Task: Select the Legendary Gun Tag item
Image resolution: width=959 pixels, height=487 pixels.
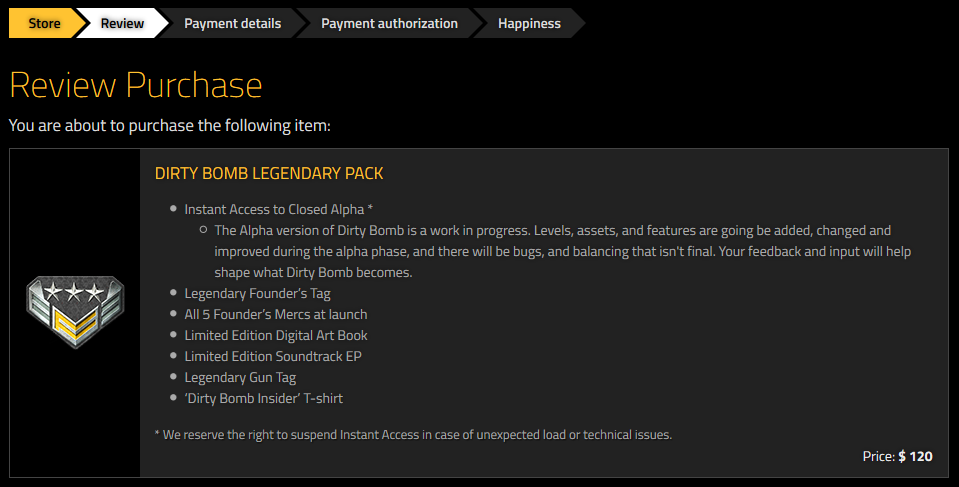Action: tap(240, 377)
